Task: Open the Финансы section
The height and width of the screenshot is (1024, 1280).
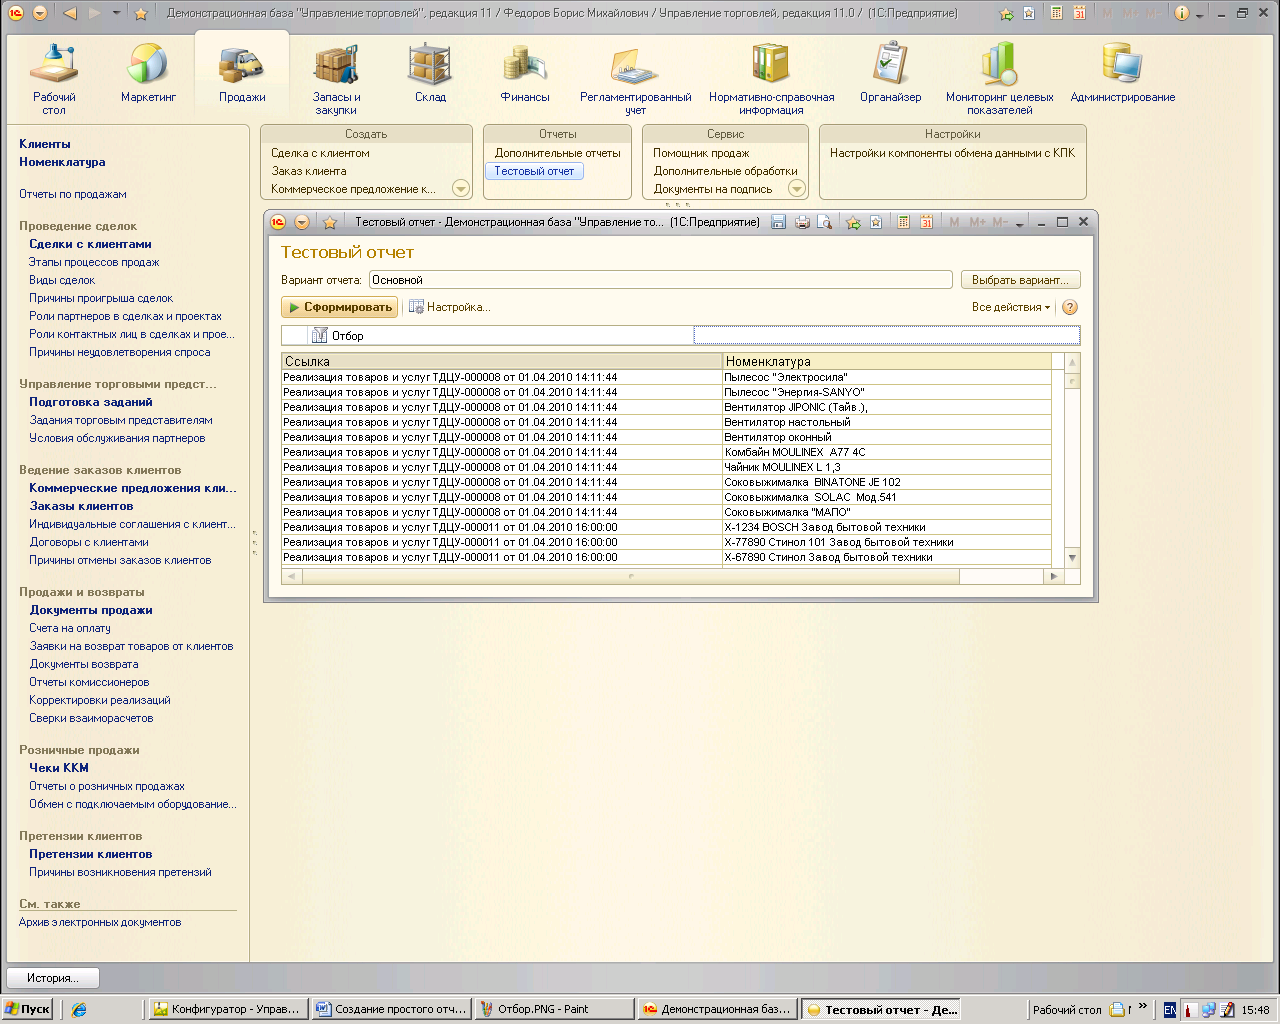Action: point(525,74)
